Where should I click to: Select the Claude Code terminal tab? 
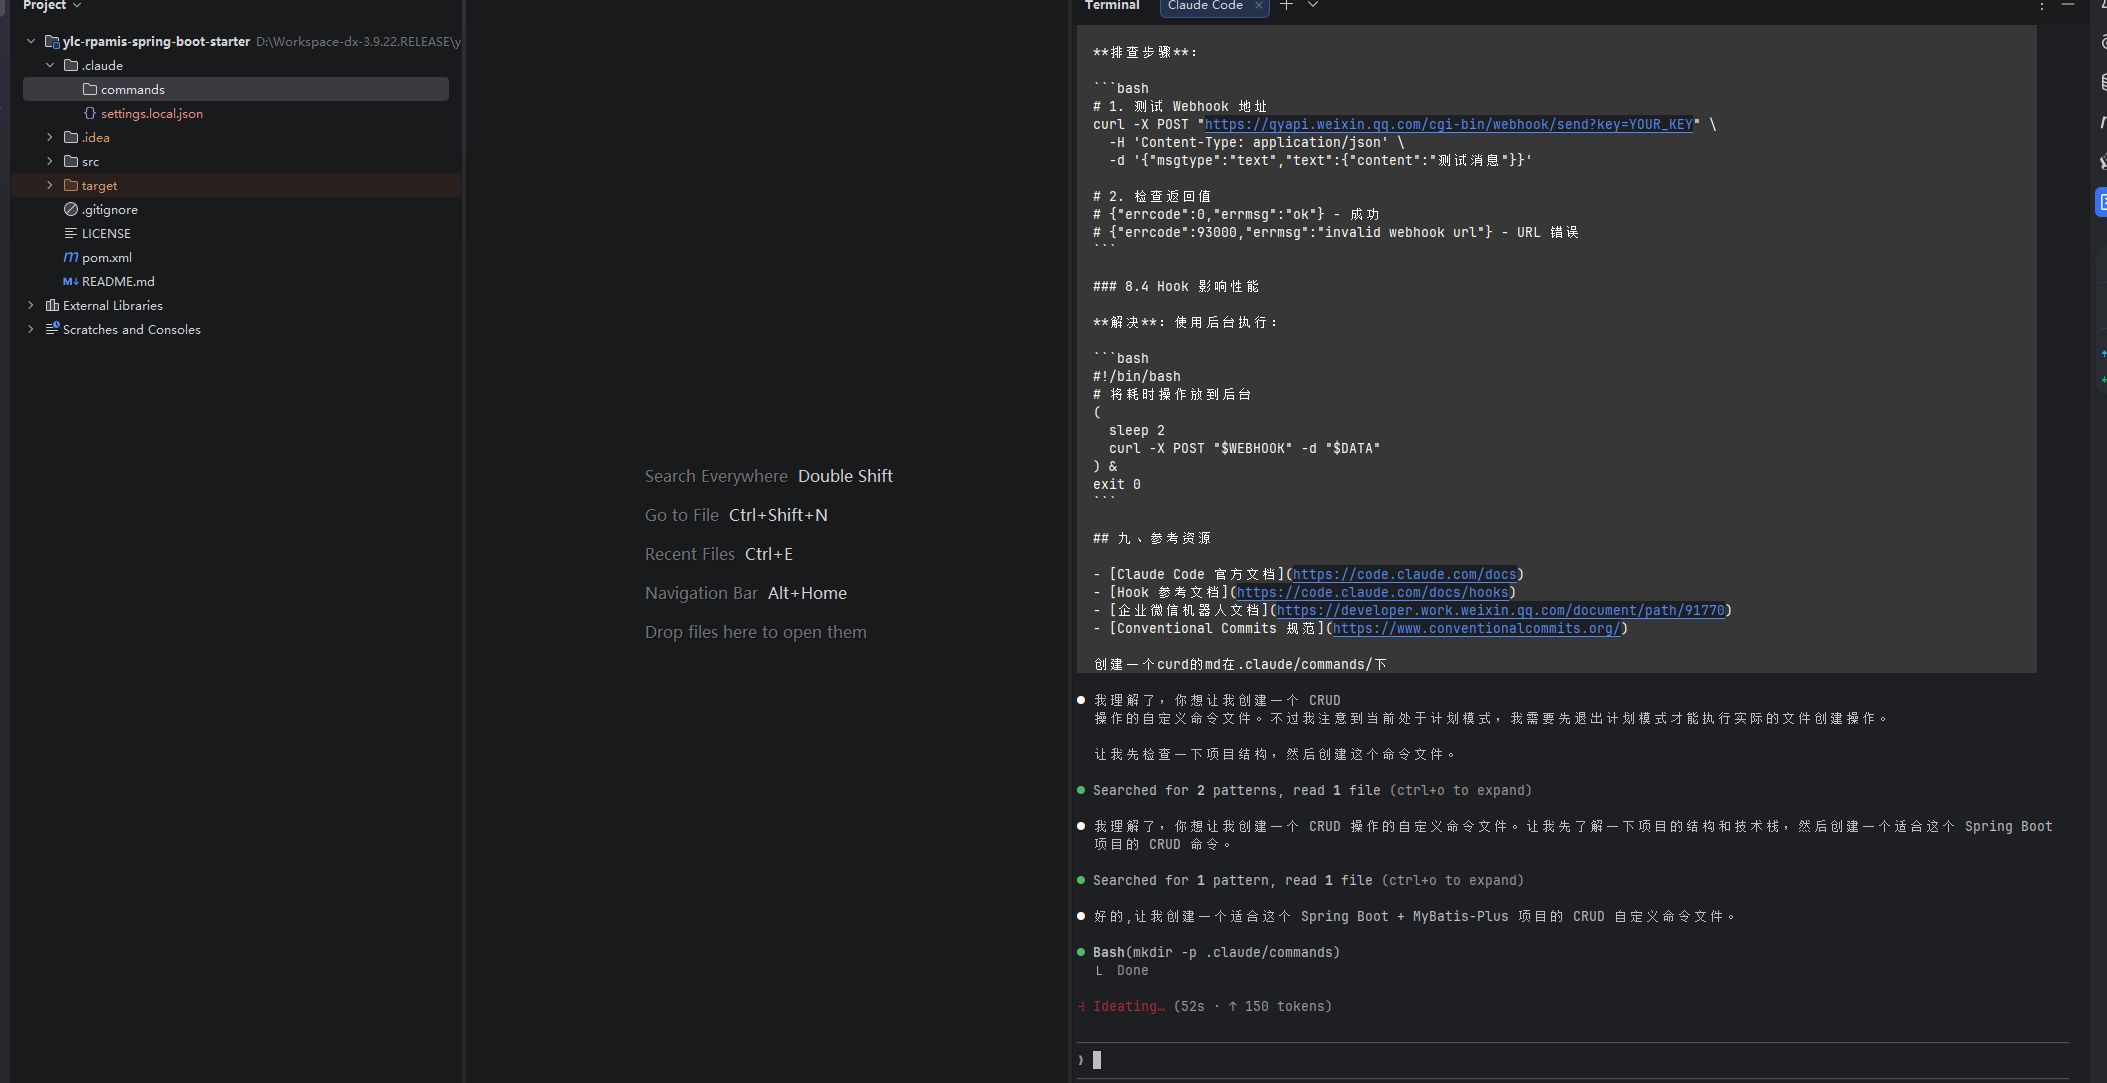click(x=1205, y=5)
